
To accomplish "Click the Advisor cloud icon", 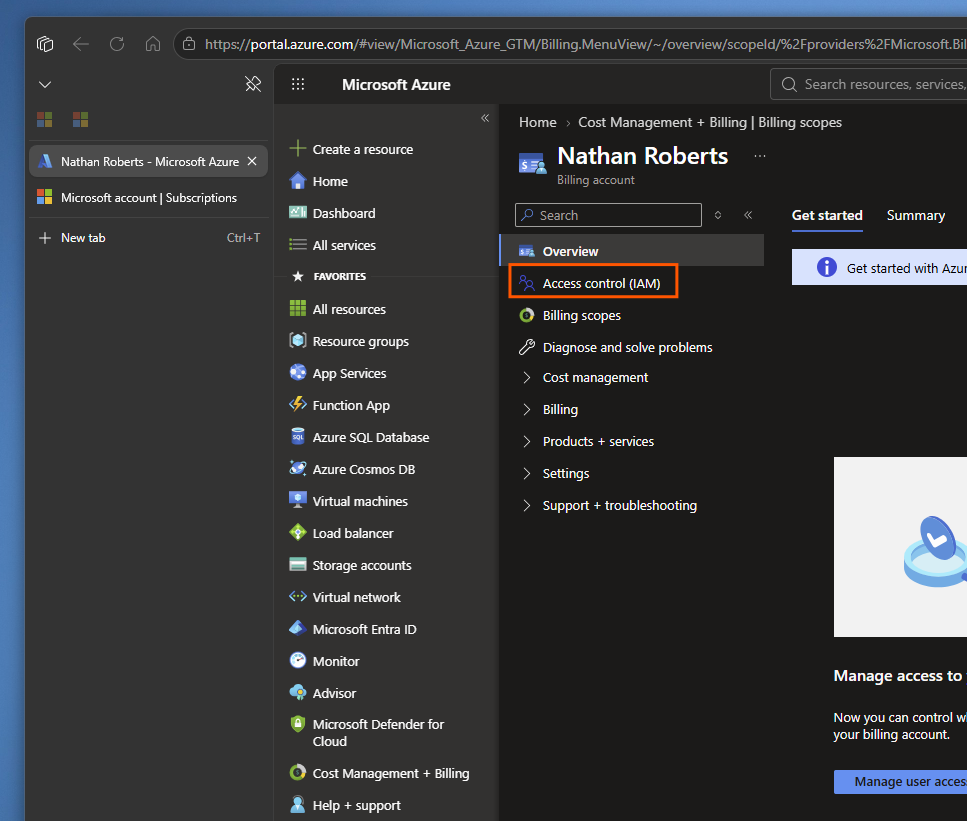I will pos(298,693).
